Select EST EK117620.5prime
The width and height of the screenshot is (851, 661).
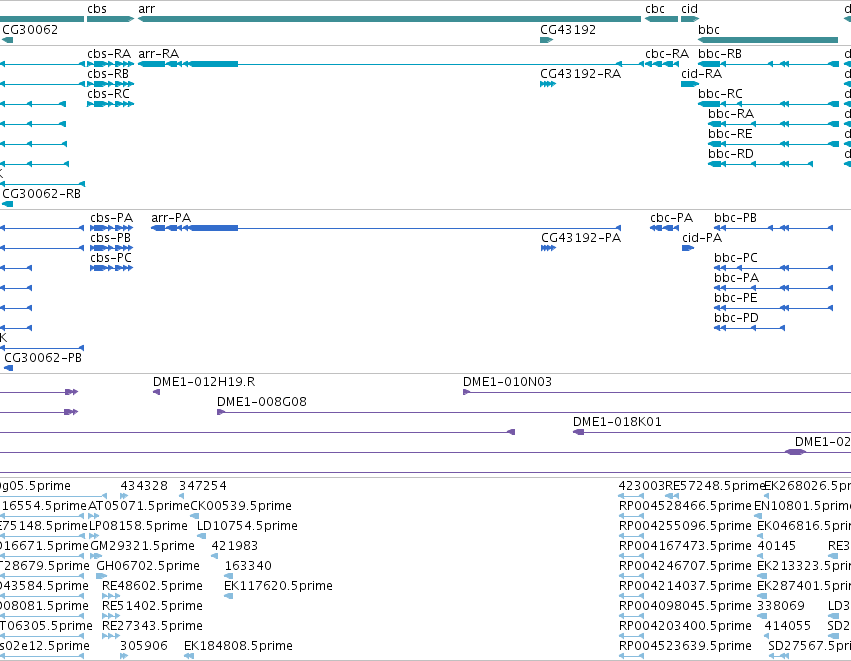(x=228, y=596)
